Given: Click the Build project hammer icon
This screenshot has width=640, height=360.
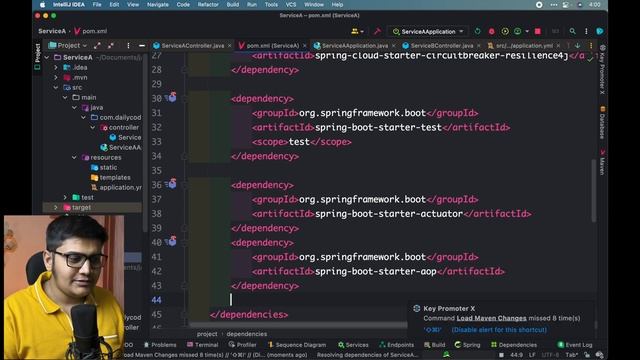Looking at the screenshot, I should (x=377, y=31).
